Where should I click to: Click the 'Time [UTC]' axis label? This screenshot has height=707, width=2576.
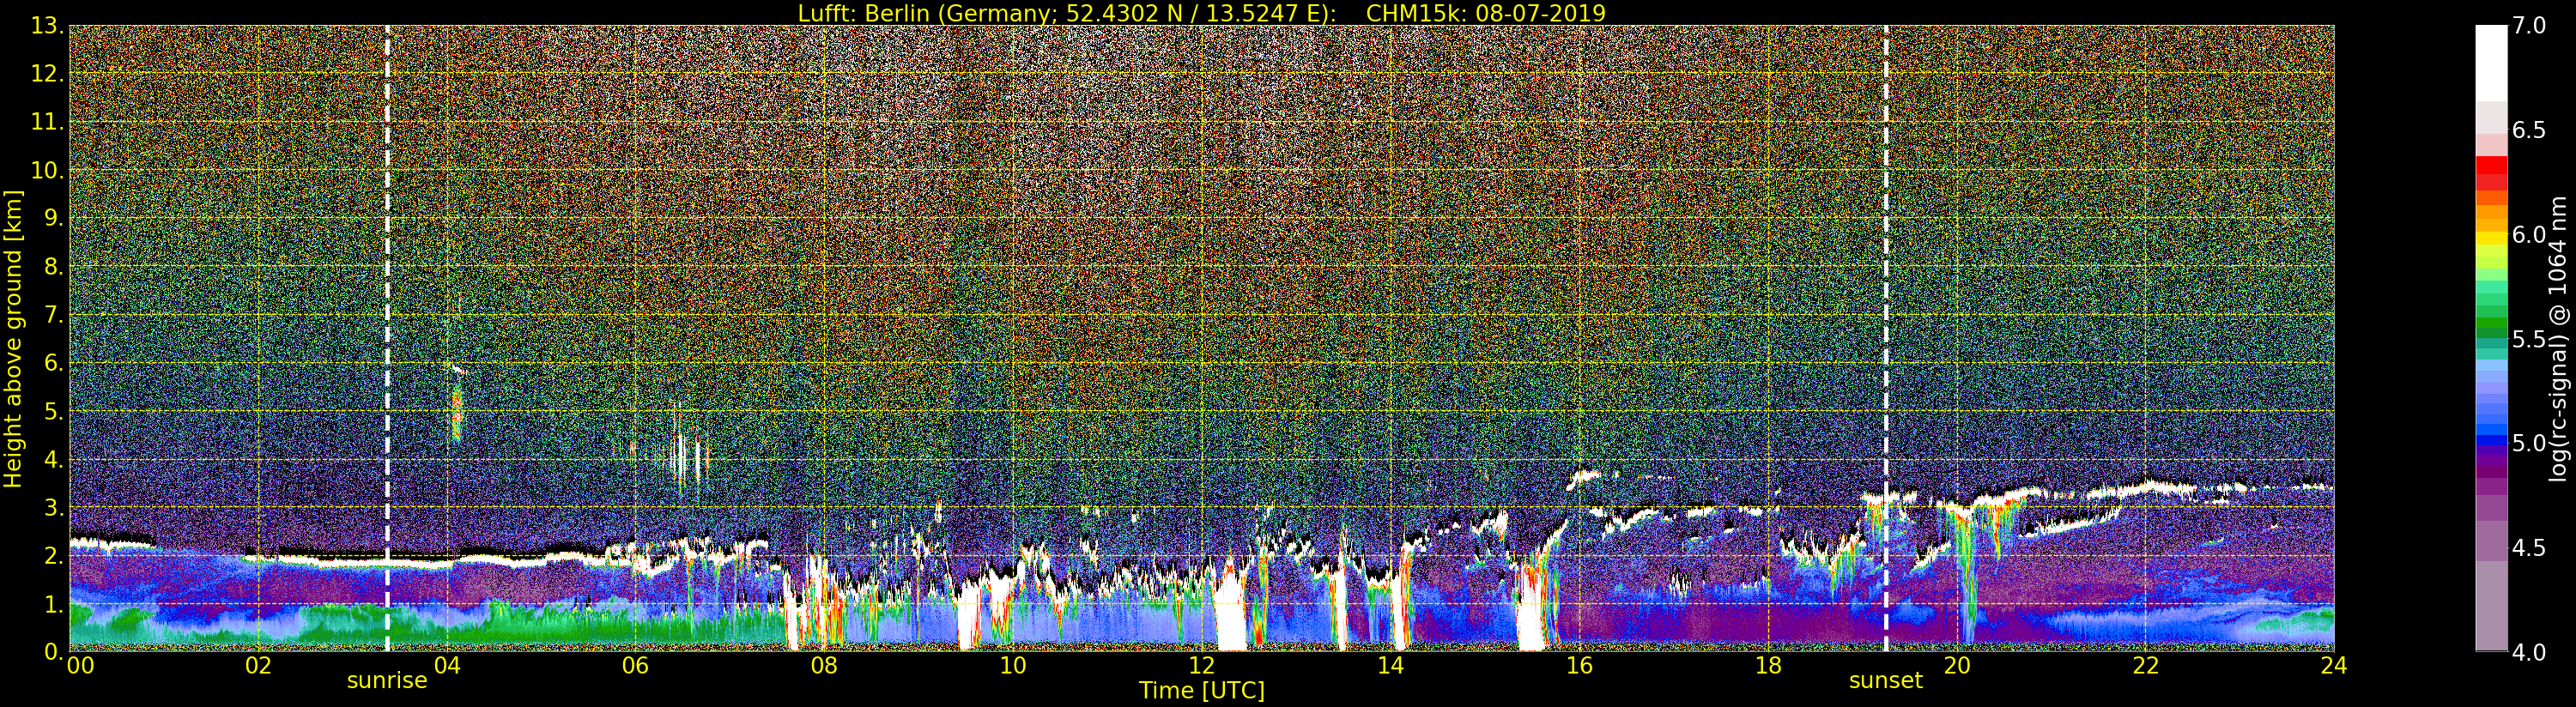point(1202,690)
